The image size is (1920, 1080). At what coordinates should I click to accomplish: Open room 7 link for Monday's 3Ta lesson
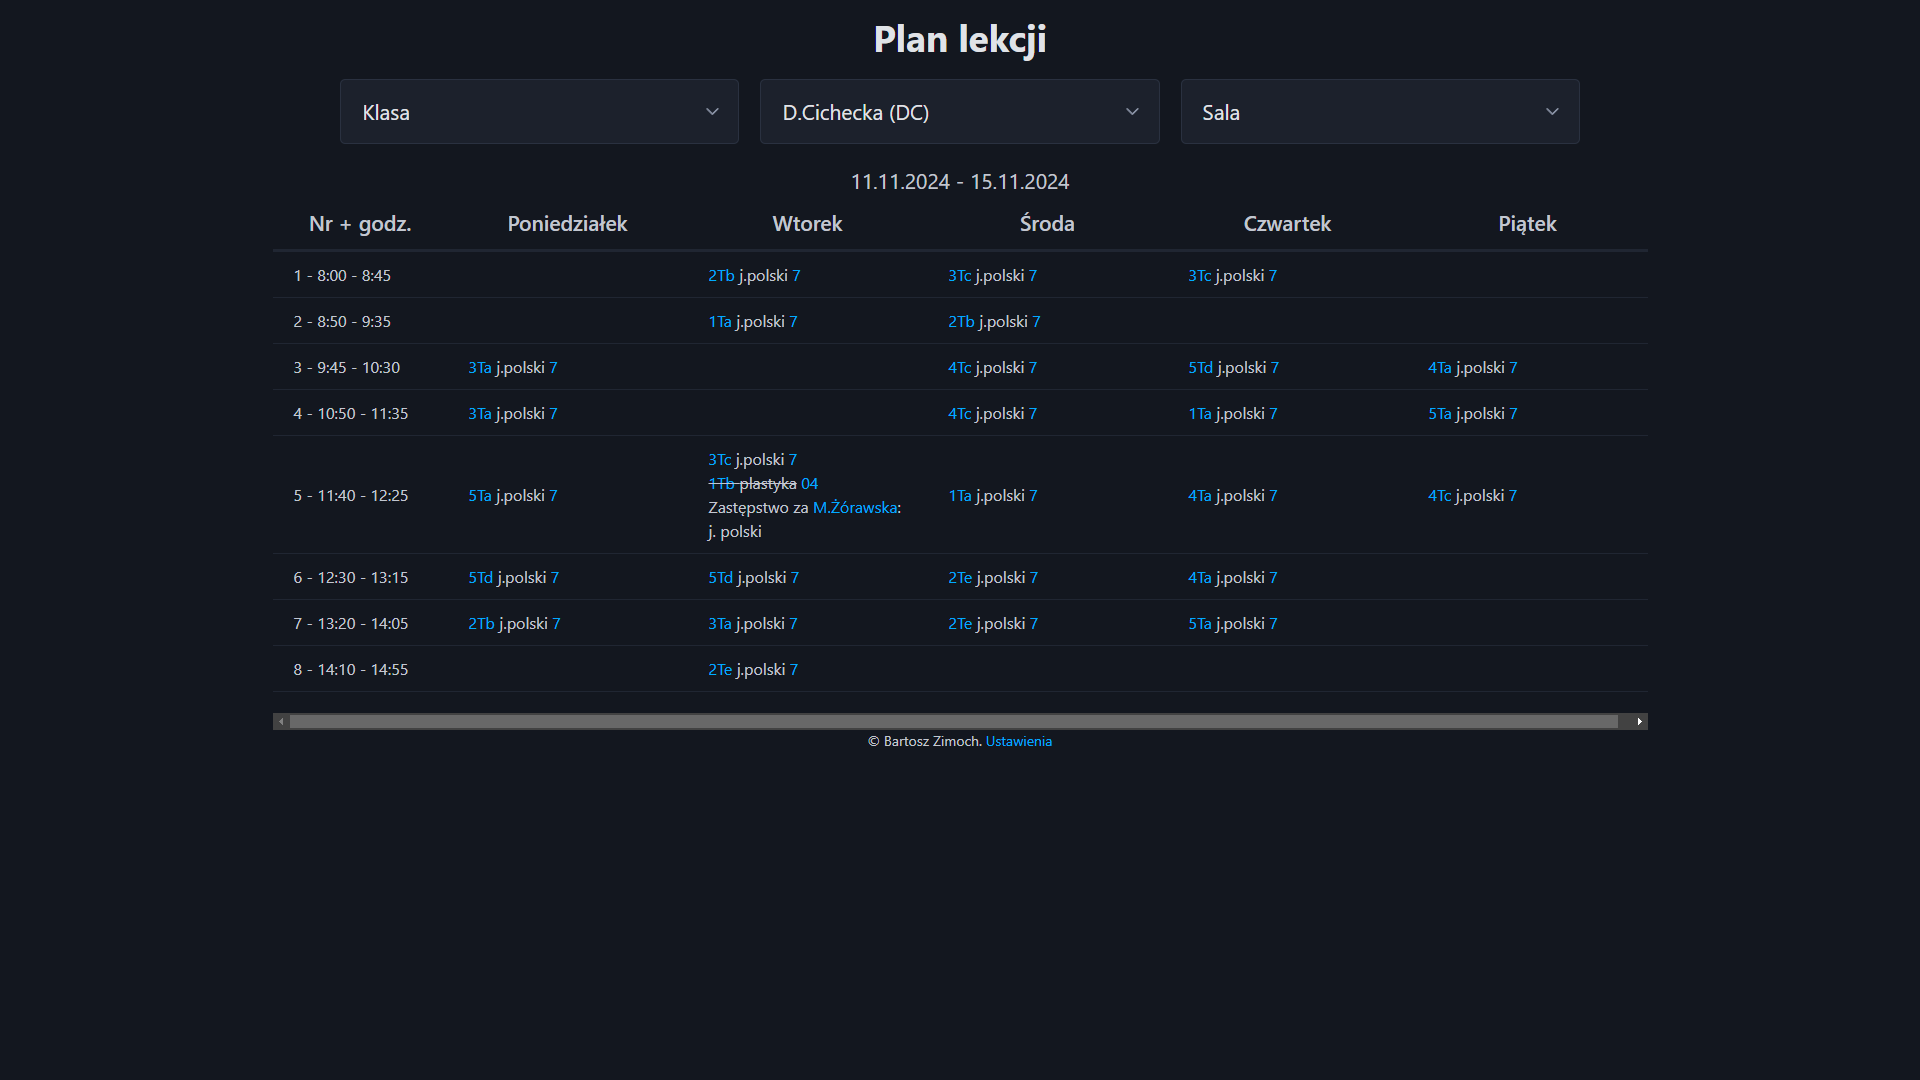point(553,367)
